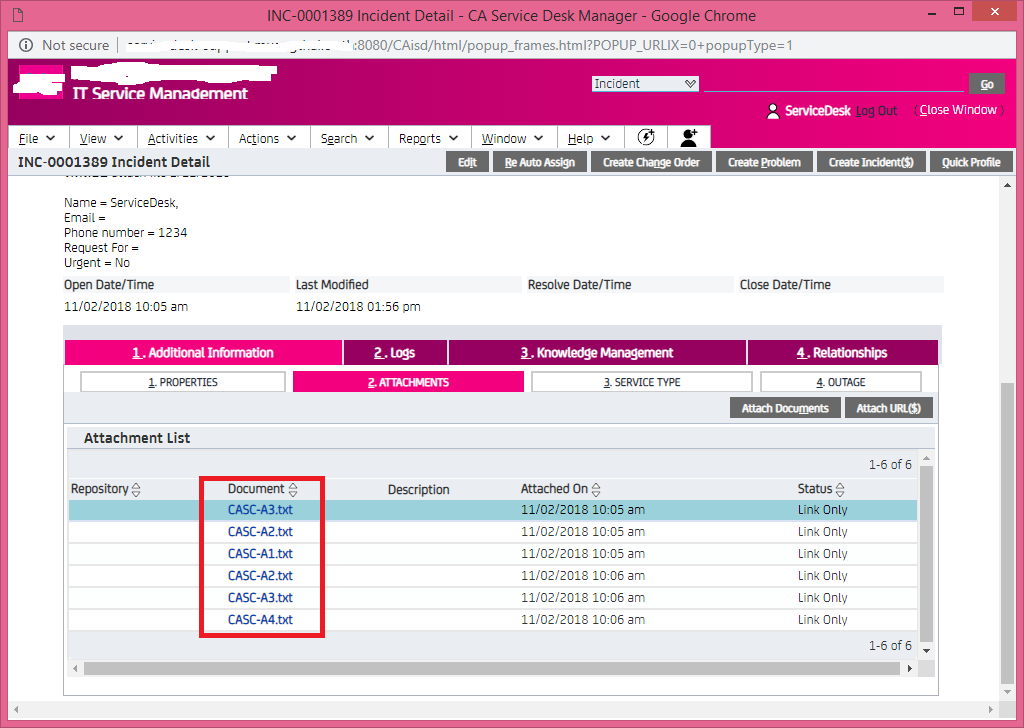
Task: Click Attach Documents button
Action: point(785,408)
